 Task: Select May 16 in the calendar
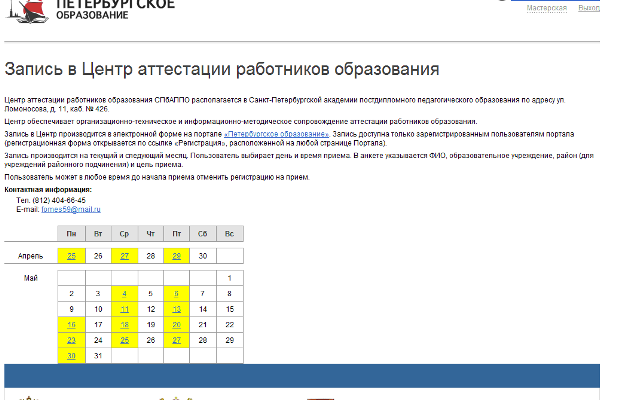72,325
